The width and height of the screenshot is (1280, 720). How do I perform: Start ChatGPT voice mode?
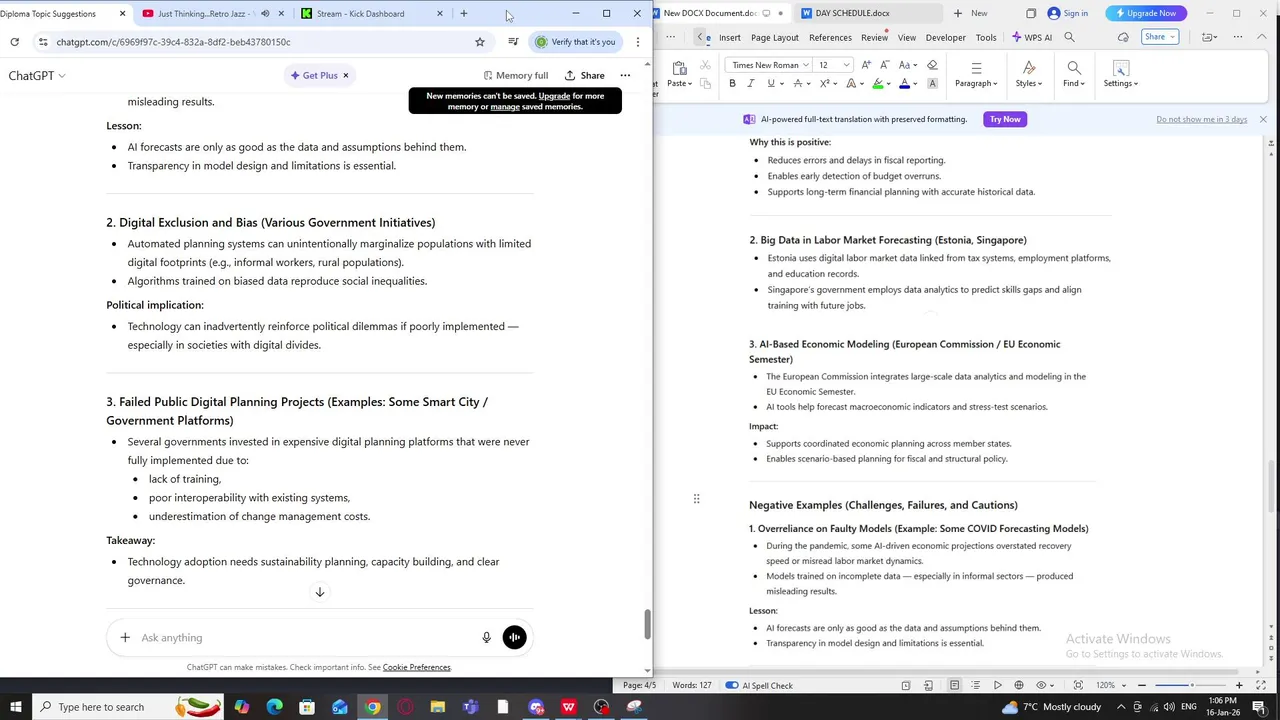[x=514, y=637]
